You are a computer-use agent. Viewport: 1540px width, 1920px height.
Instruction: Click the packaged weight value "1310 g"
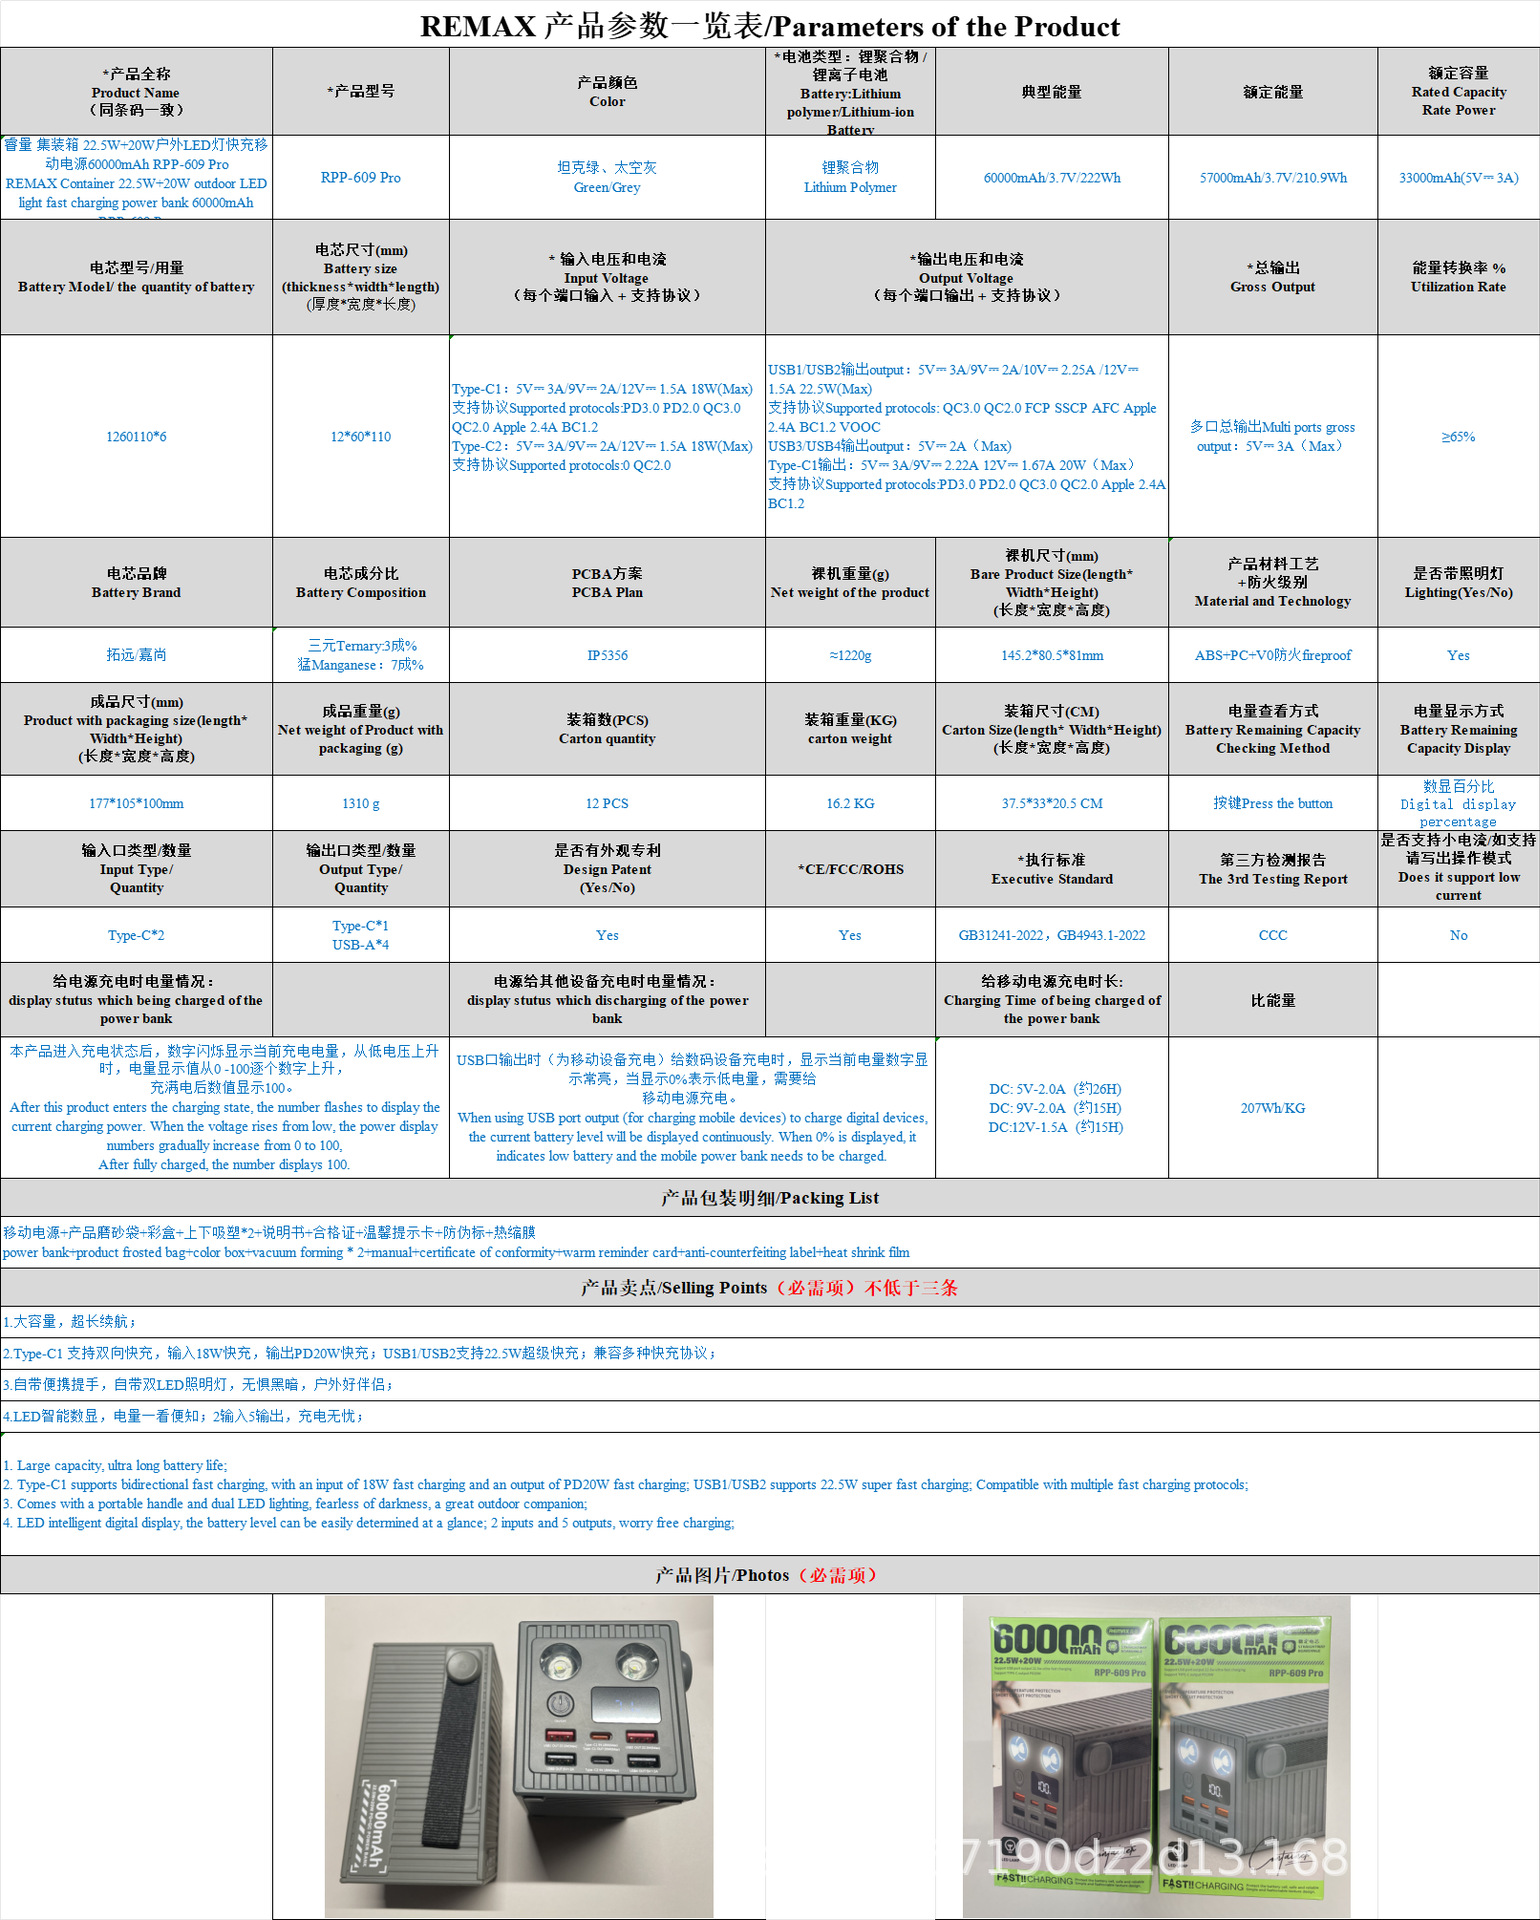[361, 803]
